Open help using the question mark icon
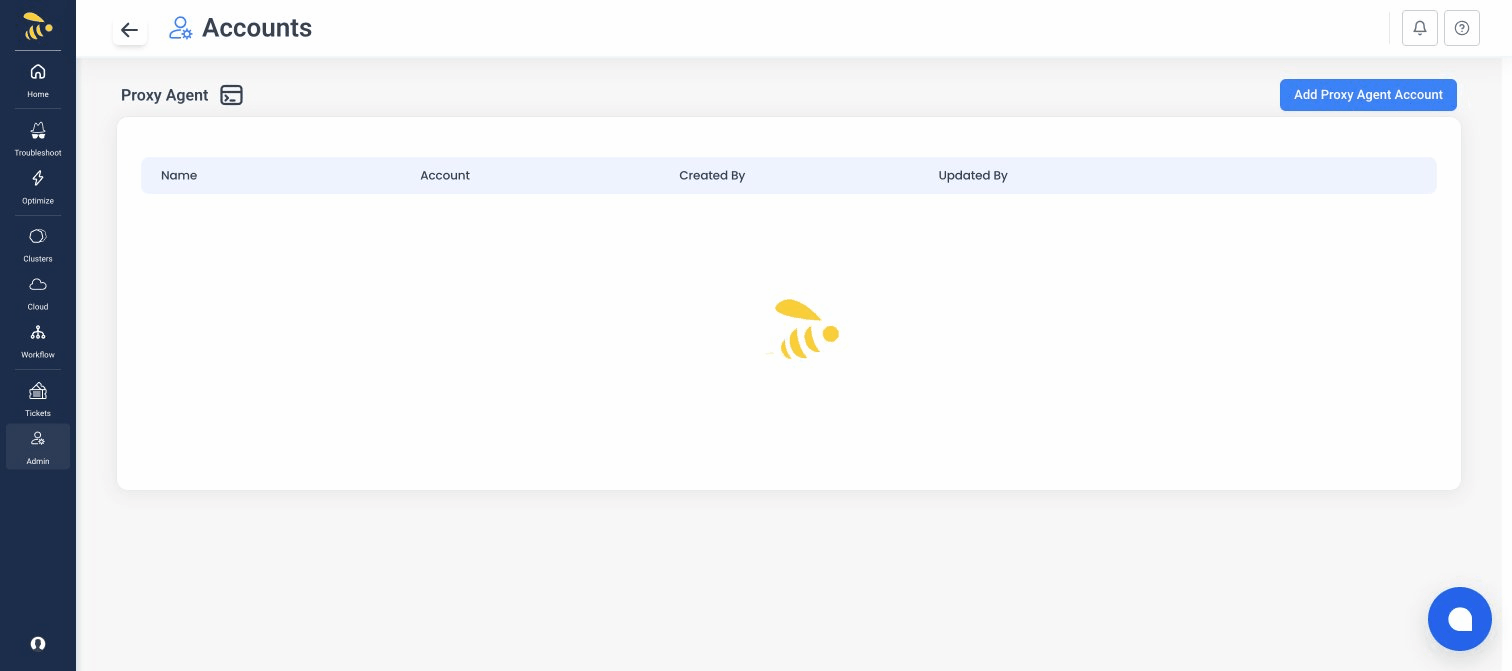The height and width of the screenshot is (671, 1512). tap(1462, 28)
